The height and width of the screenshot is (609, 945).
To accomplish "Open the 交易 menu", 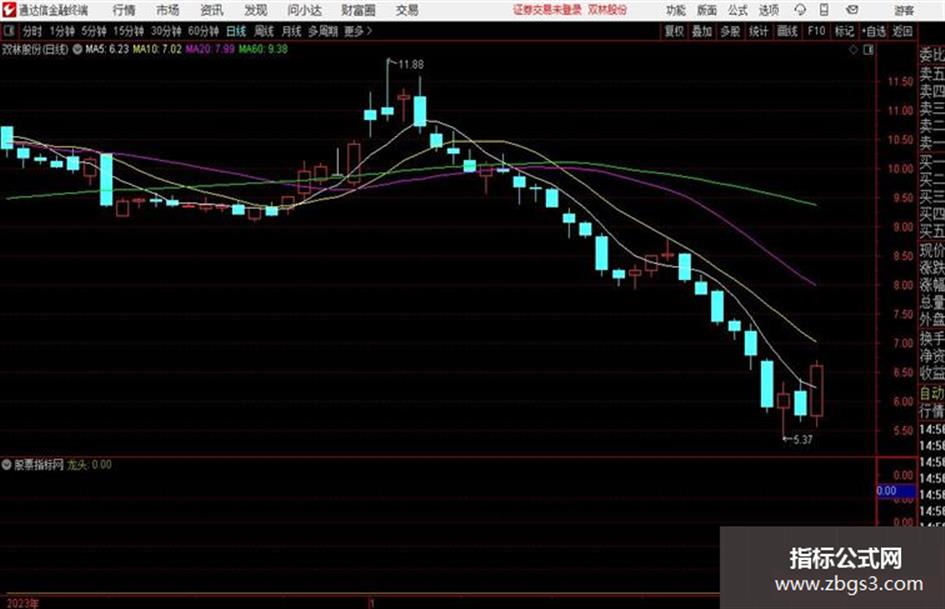I will [x=407, y=10].
